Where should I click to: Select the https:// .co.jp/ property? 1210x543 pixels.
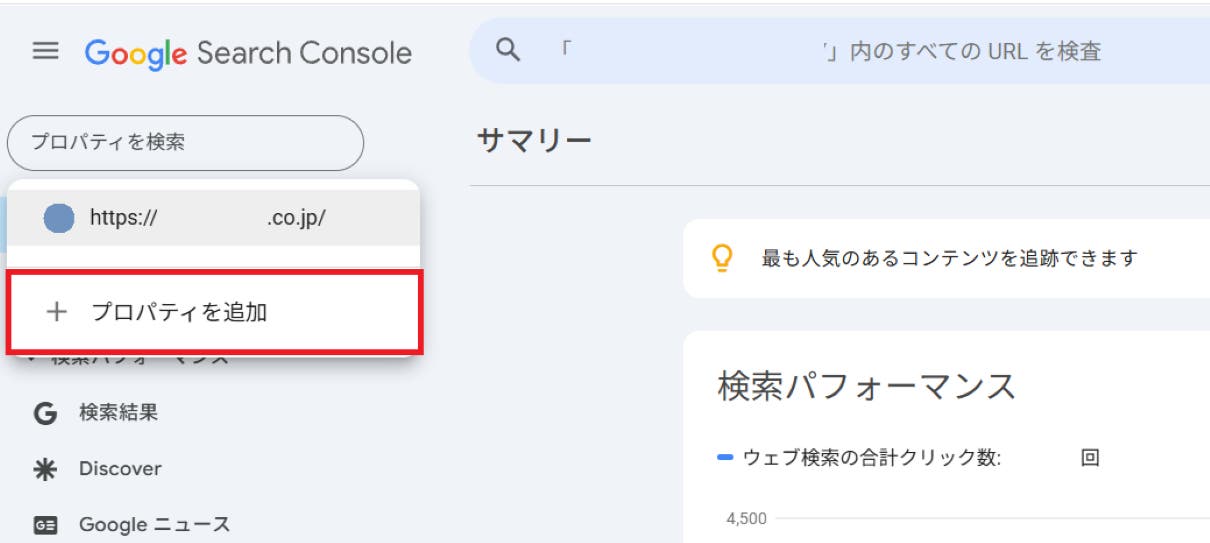(213, 218)
